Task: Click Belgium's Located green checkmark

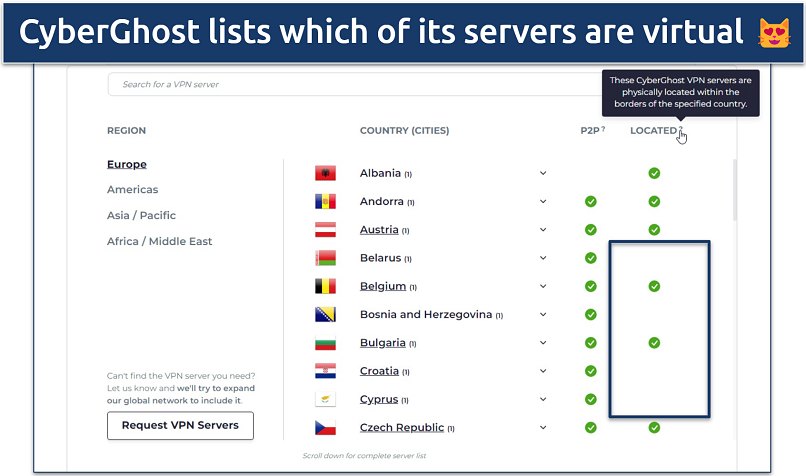Action: point(654,286)
